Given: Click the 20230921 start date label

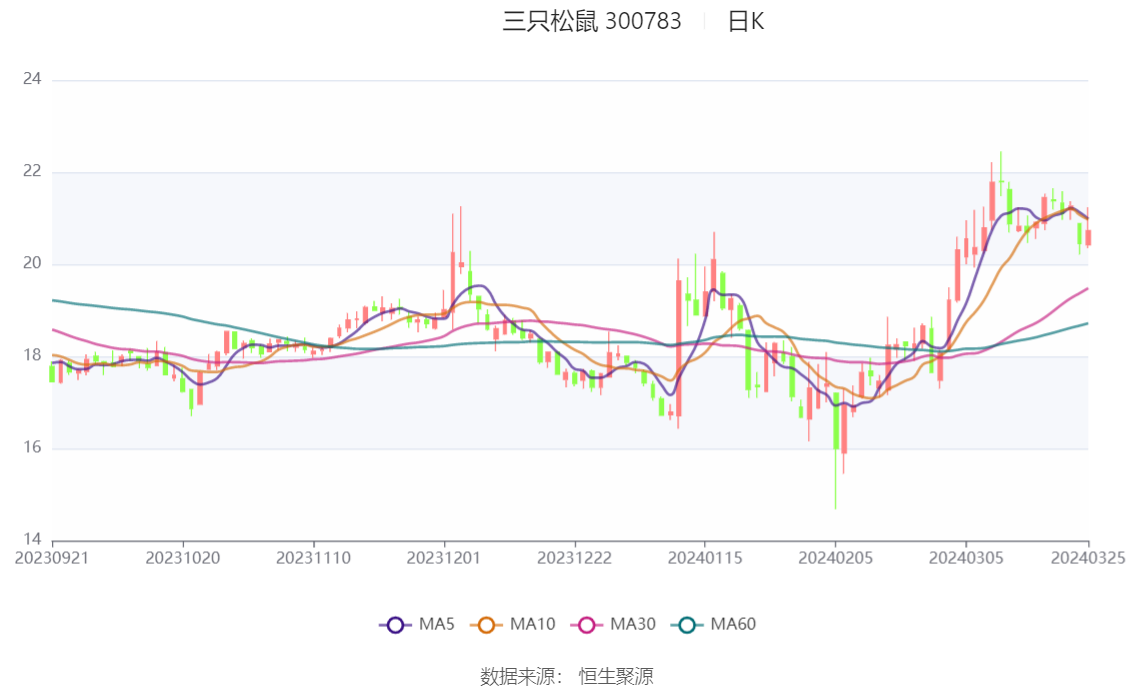Looking at the screenshot, I should coord(52,558).
